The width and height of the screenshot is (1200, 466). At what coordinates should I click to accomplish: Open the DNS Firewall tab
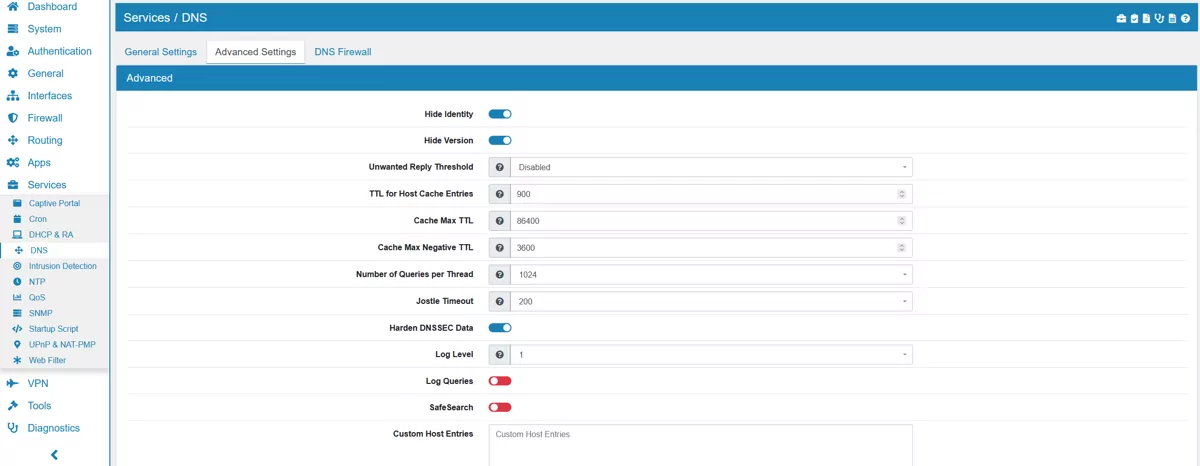coord(343,52)
